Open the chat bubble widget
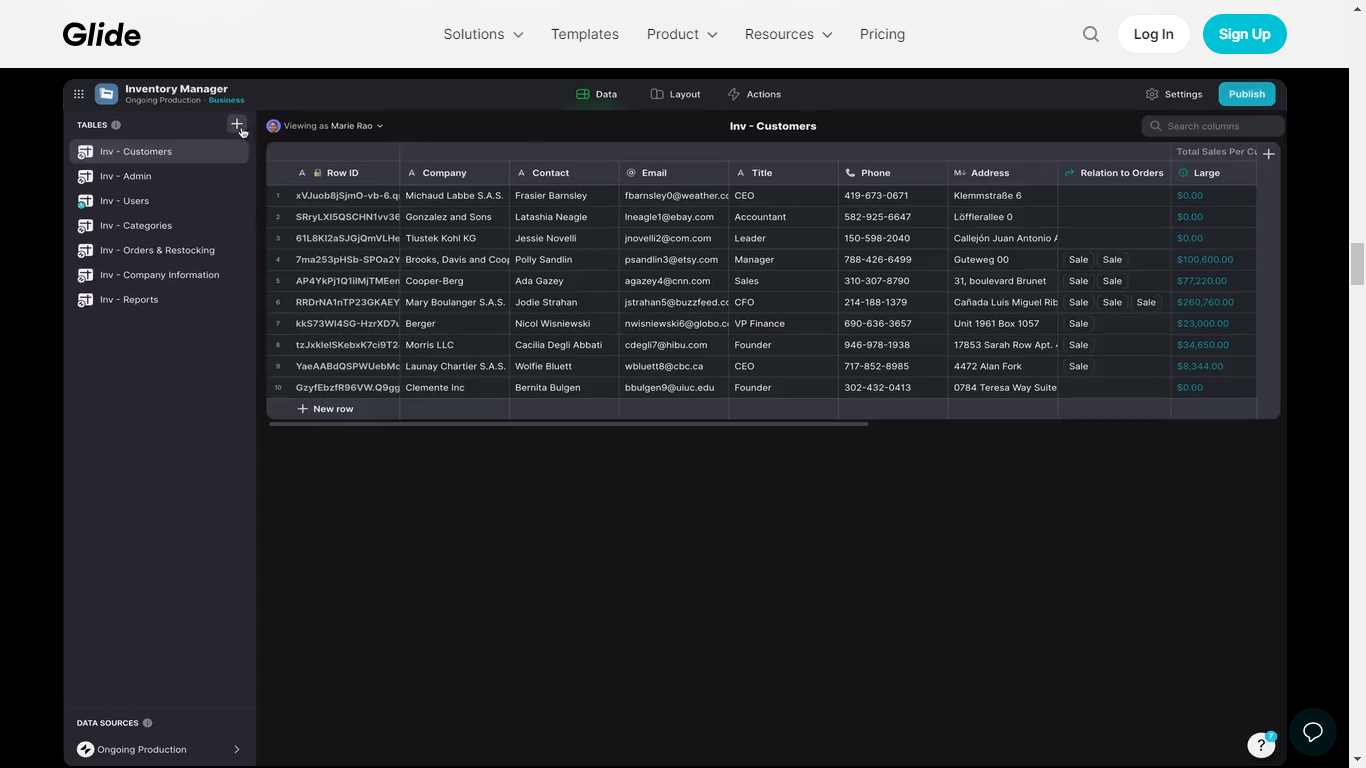1366x768 pixels. coord(1312,732)
